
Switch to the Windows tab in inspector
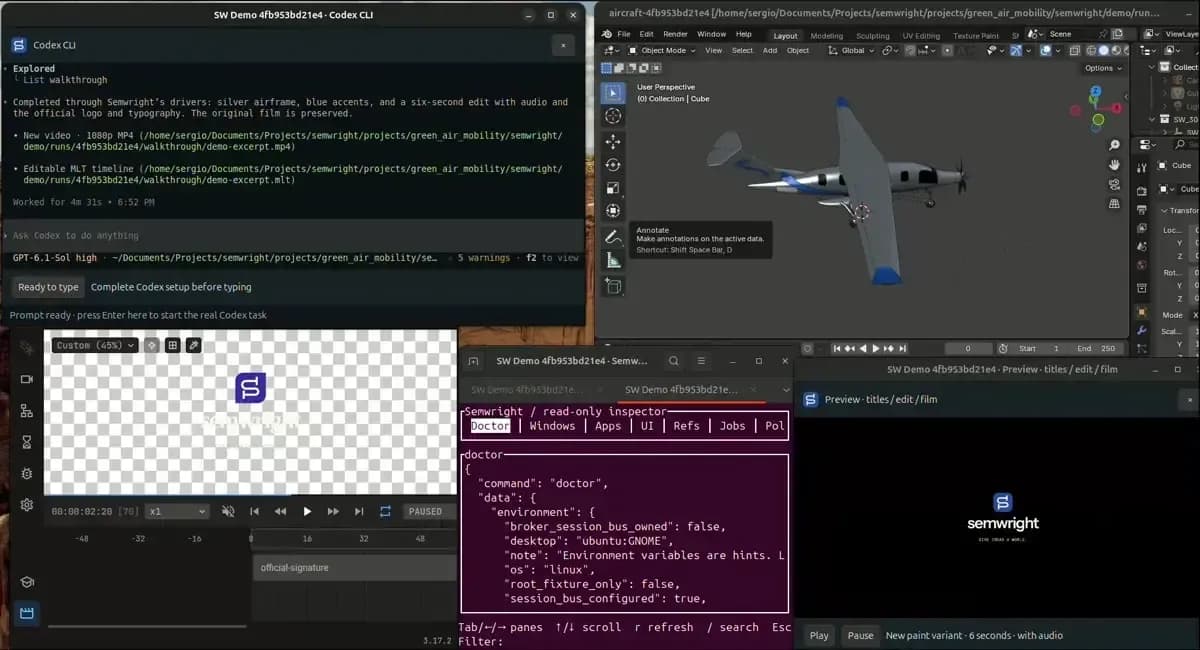point(552,425)
